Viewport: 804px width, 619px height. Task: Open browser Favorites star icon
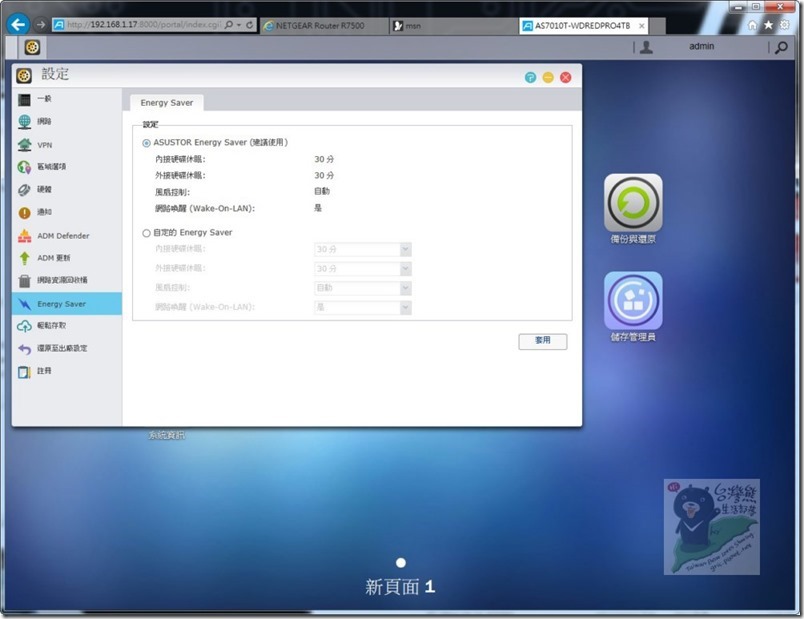768,25
